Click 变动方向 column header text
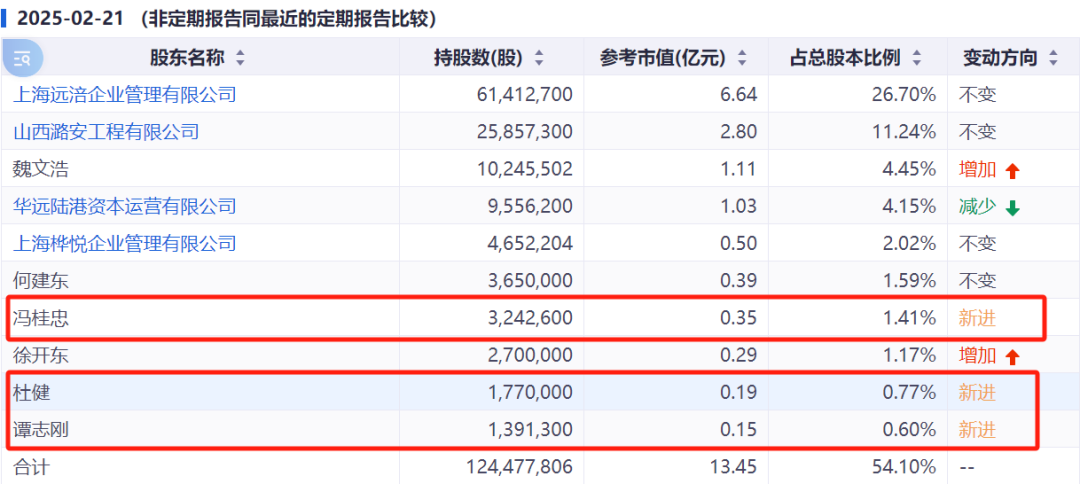The image size is (1080, 484). [1000, 59]
